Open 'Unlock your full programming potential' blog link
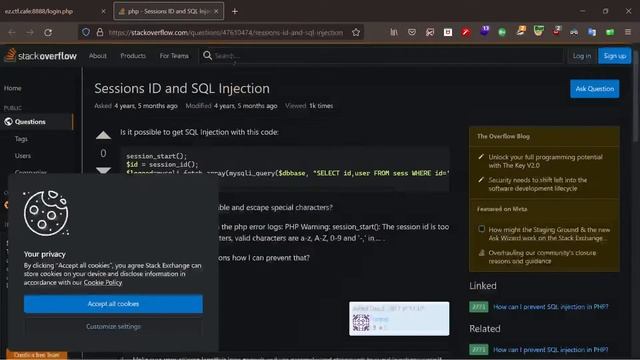The width and height of the screenshot is (640, 360). point(545,161)
